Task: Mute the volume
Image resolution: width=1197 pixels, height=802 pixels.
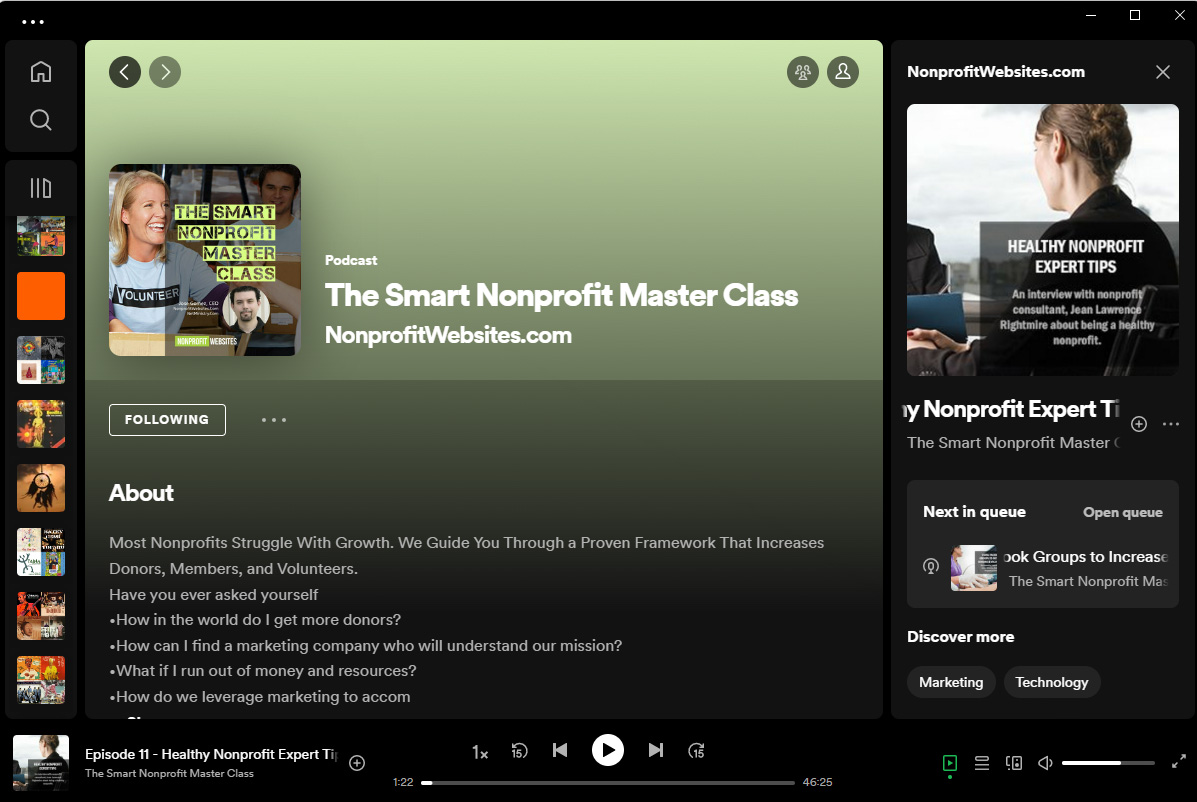Action: [1045, 763]
